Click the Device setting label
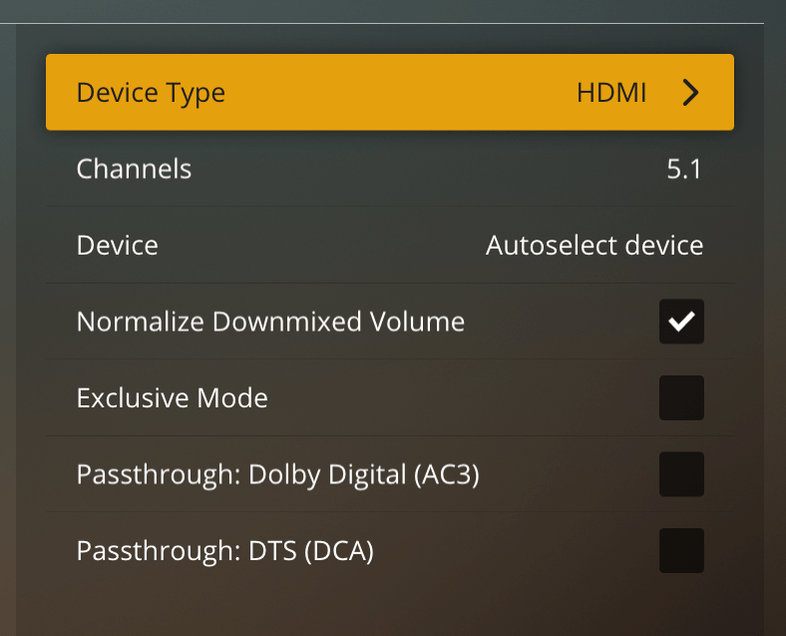Viewport: 786px width, 636px height. (117, 245)
